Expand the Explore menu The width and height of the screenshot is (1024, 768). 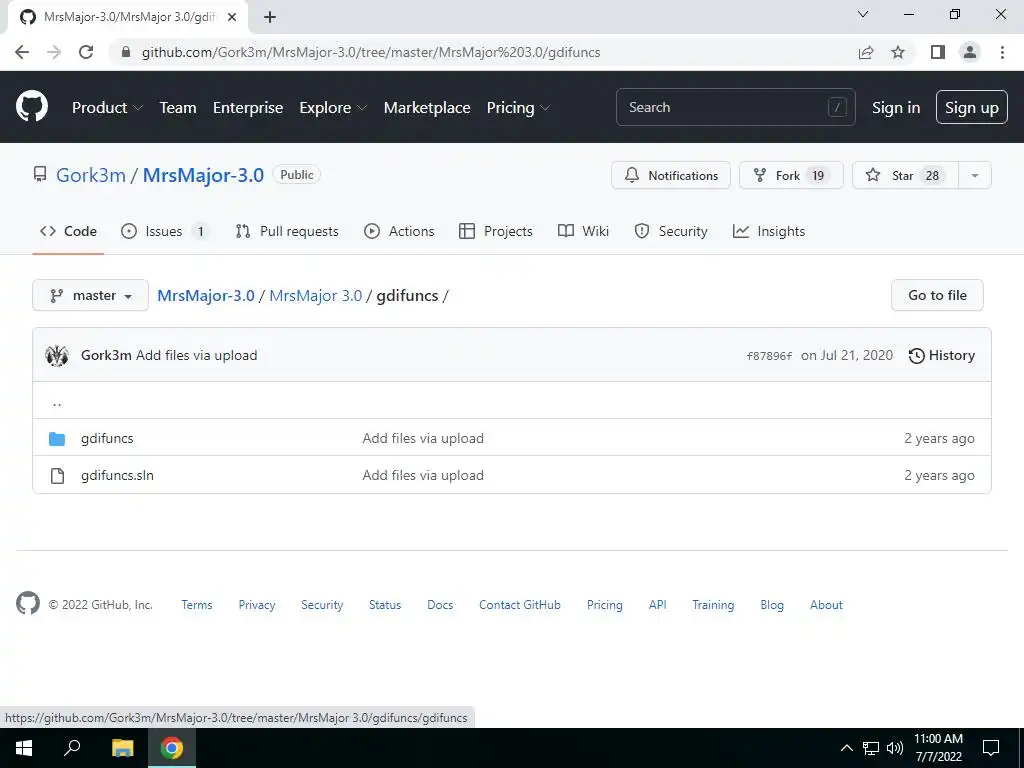coord(333,107)
